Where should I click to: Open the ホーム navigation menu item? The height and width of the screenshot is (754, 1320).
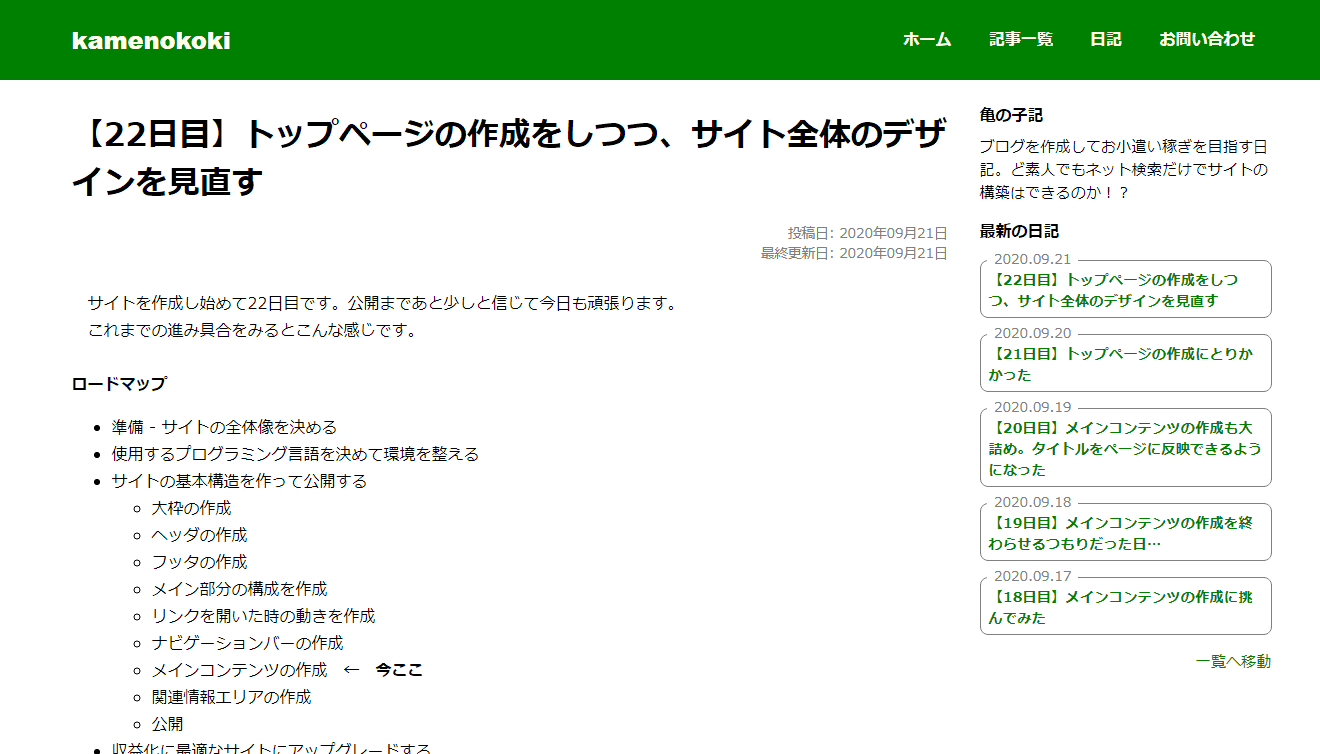pyautogui.click(x=923, y=40)
